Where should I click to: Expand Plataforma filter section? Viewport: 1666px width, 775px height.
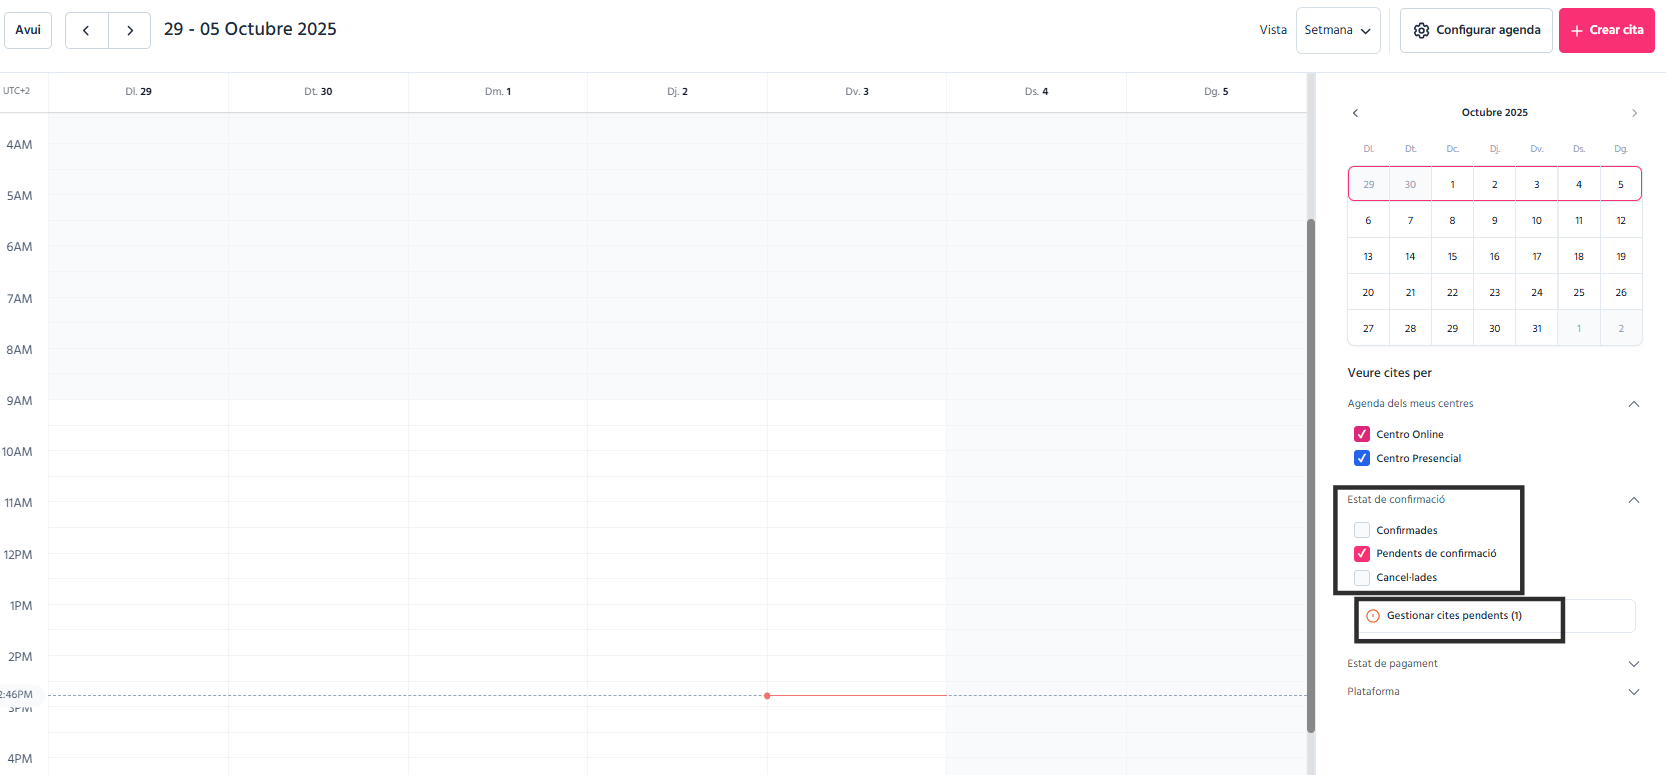pyautogui.click(x=1634, y=692)
